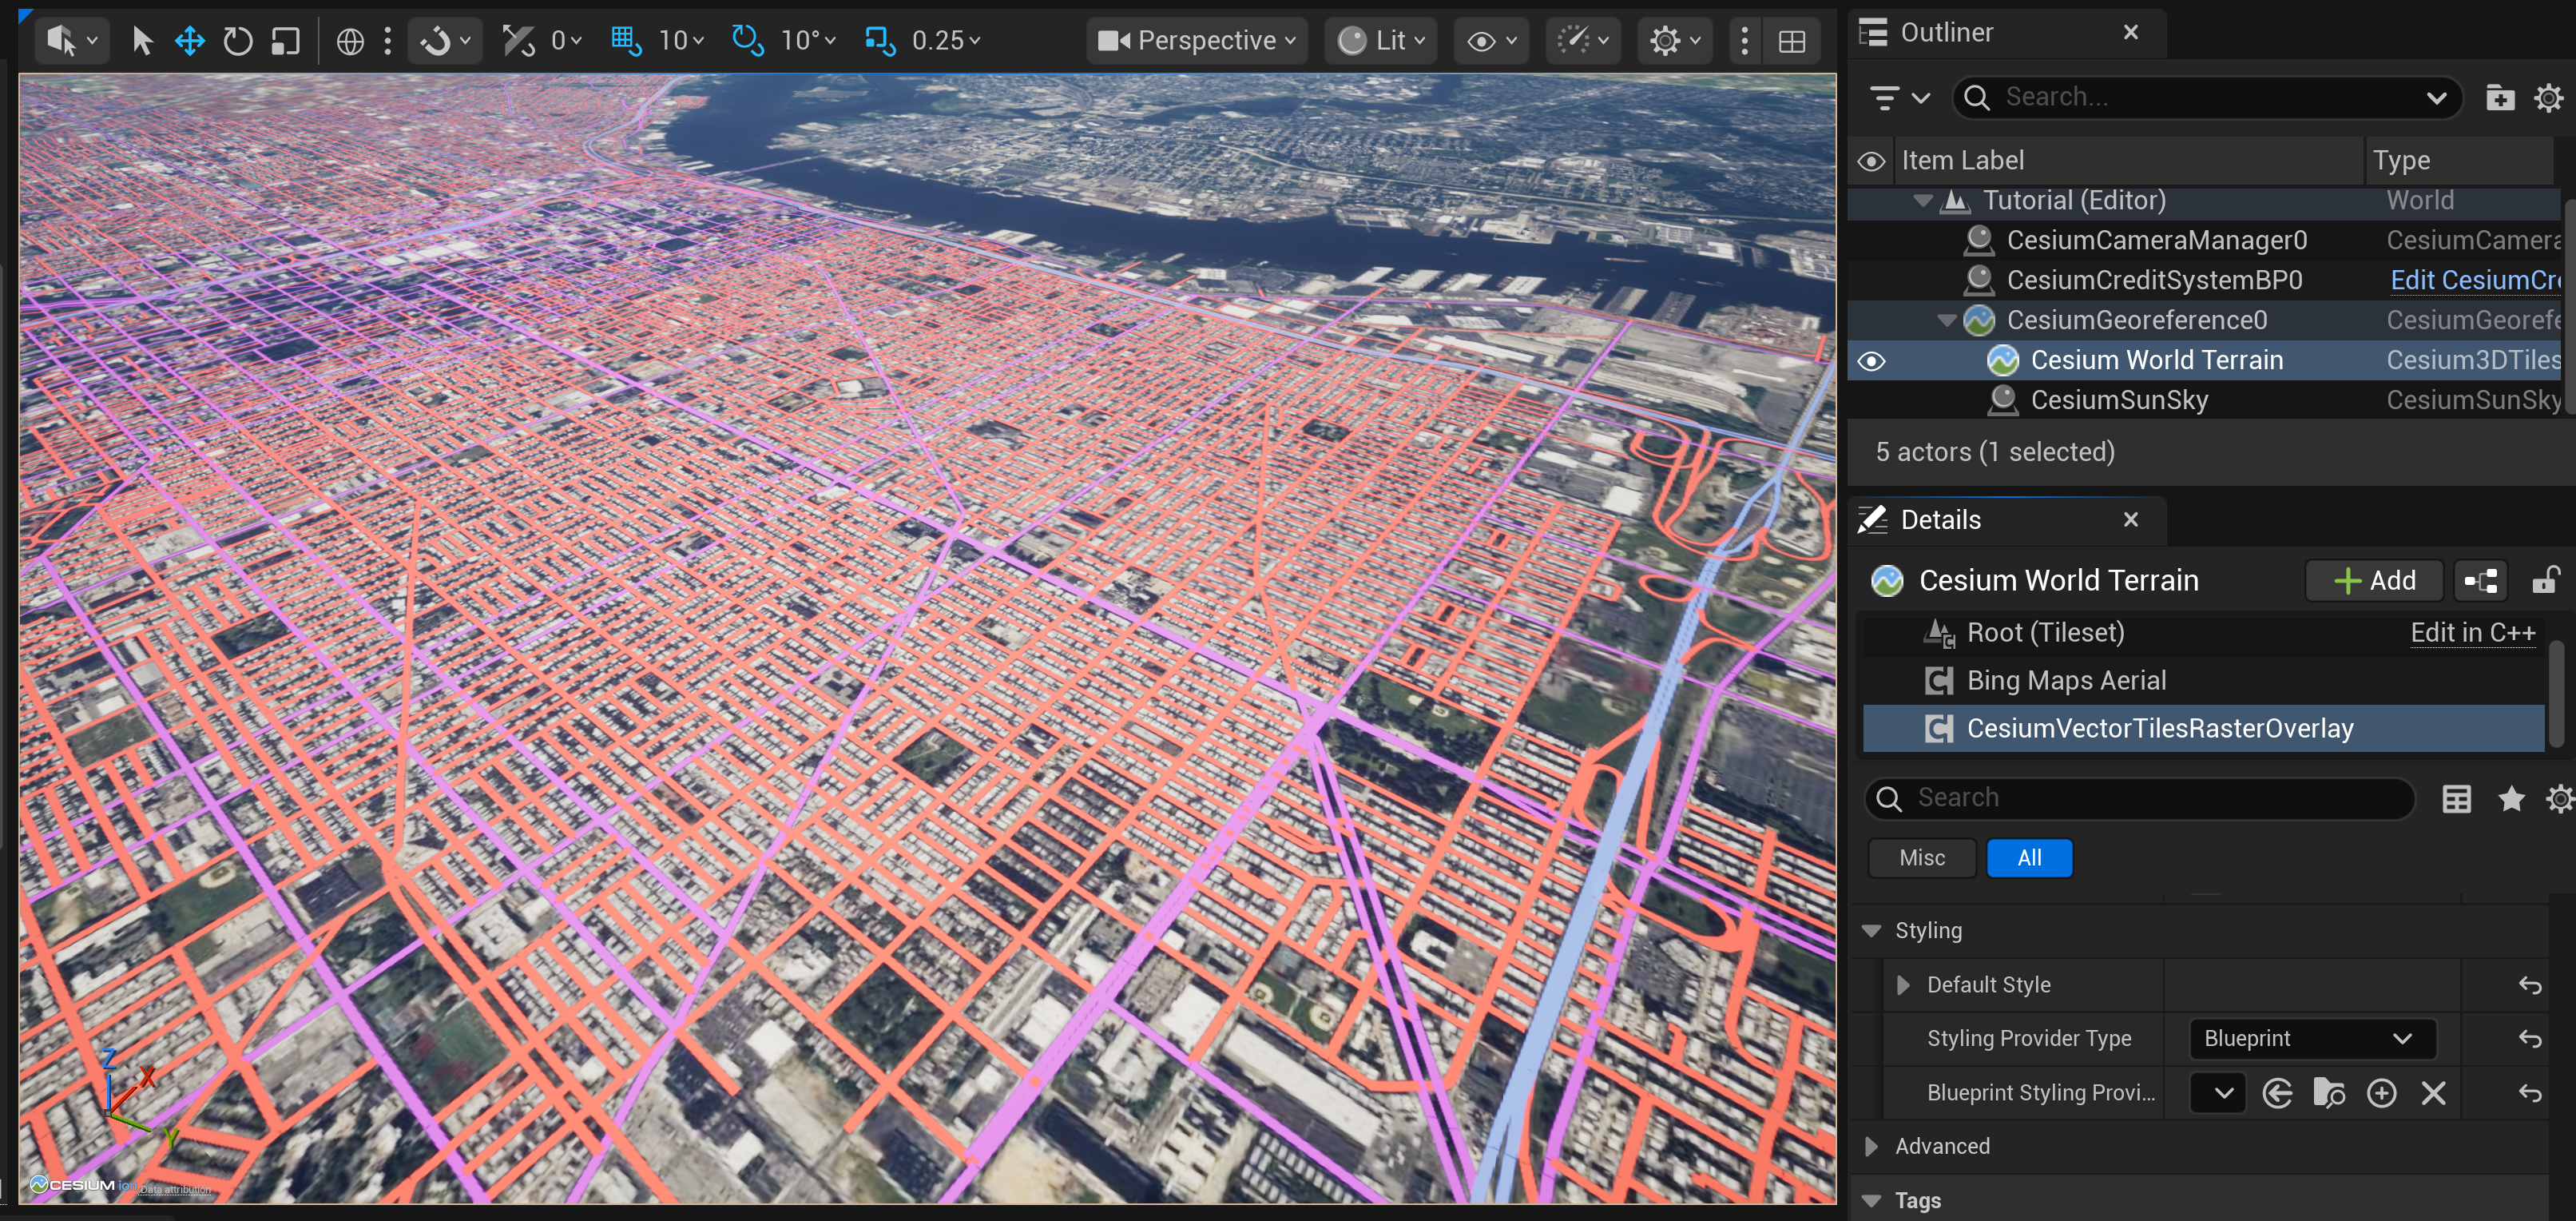Screen dimensions: 2576x1221
Task: Toggle the Details lock icon
Action: 2546,581
